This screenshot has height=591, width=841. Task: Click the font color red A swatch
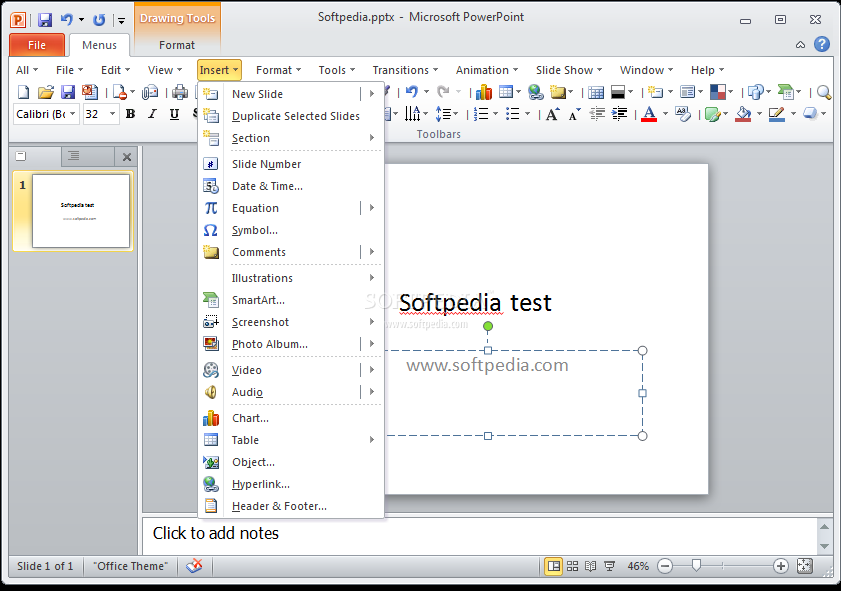coord(649,114)
